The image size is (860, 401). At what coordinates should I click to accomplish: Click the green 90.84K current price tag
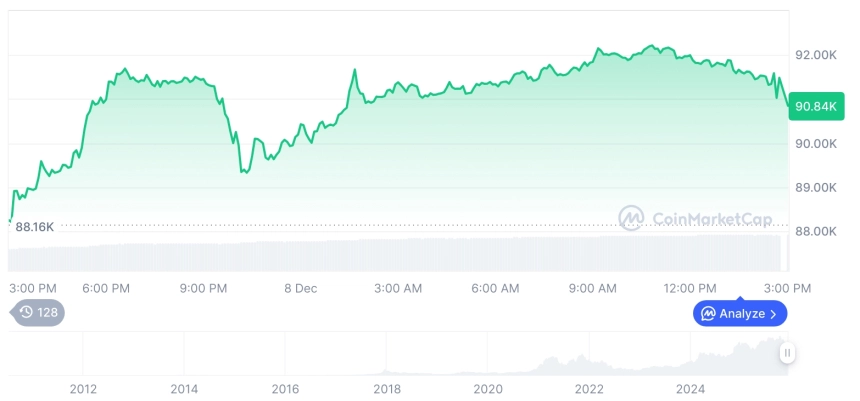pyautogui.click(x=815, y=107)
